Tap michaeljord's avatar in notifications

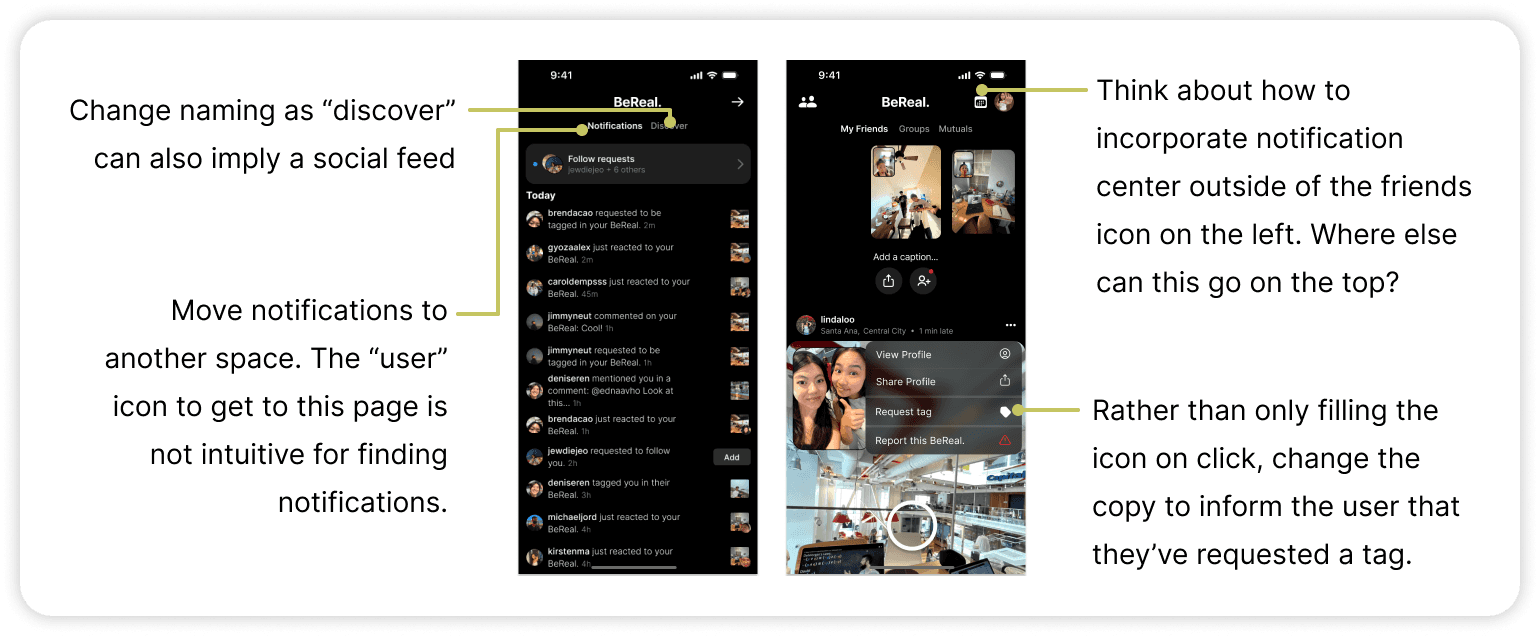[535, 523]
